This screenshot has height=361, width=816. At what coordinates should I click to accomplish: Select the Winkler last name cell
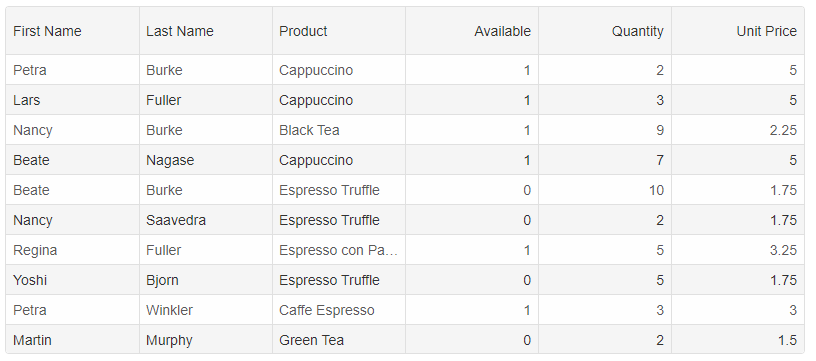tap(206, 310)
